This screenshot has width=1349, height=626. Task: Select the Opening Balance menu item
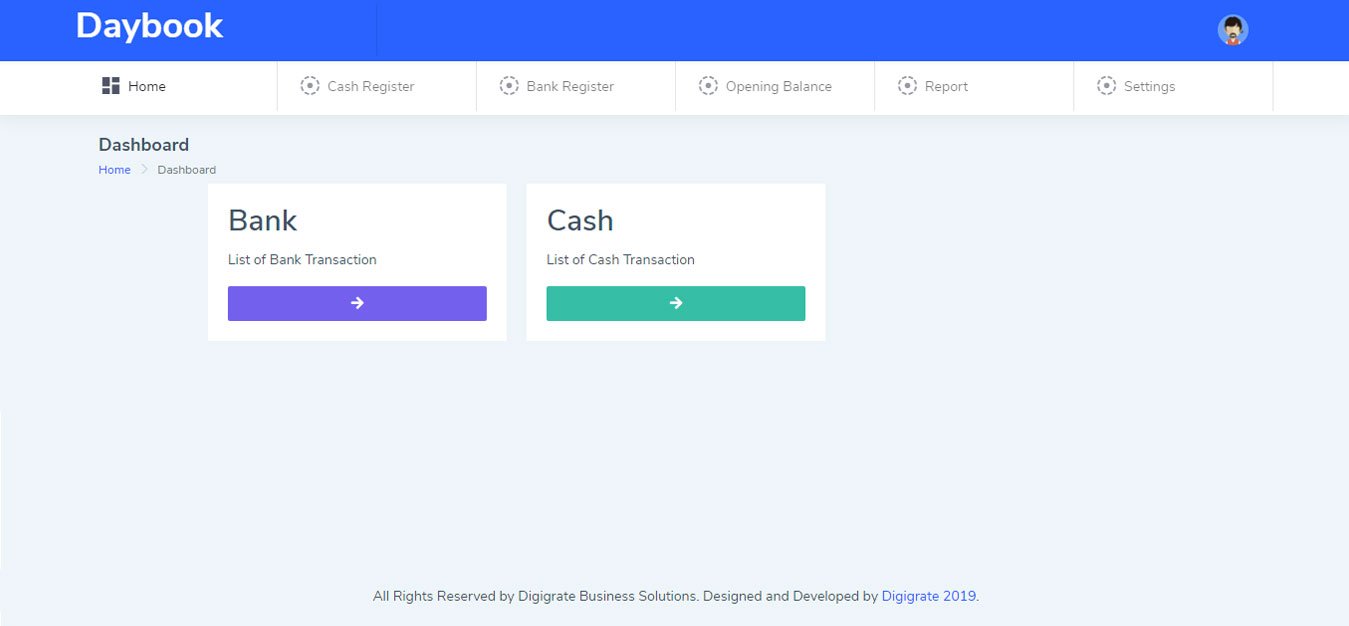(x=778, y=87)
